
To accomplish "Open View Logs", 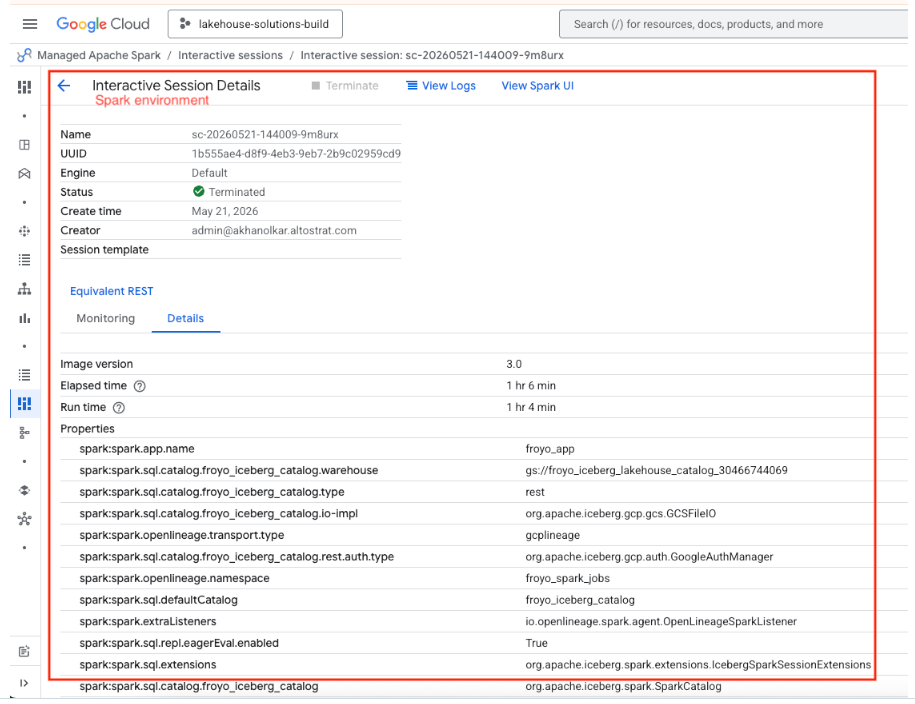I will [x=441, y=86].
